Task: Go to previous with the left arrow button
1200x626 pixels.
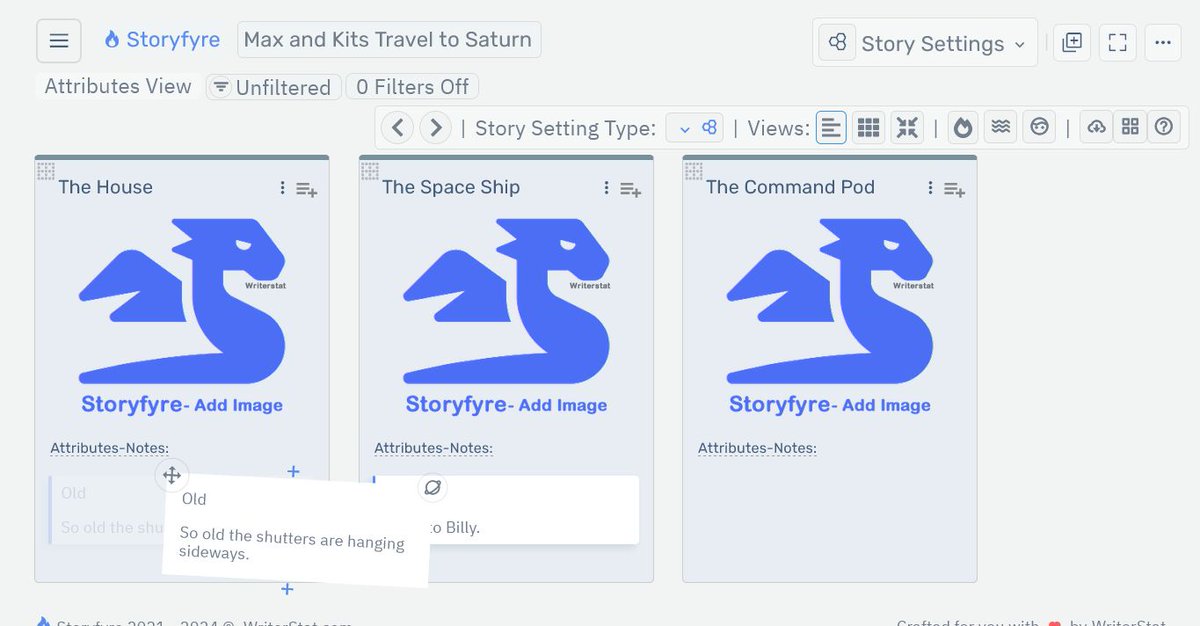Action: [x=397, y=128]
